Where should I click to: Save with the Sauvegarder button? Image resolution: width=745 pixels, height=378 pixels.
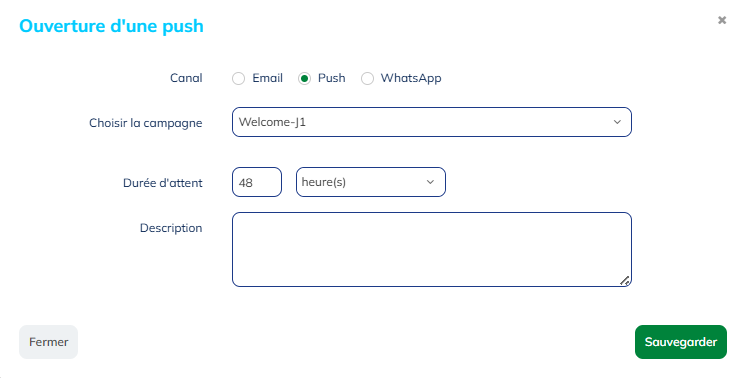click(681, 342)
